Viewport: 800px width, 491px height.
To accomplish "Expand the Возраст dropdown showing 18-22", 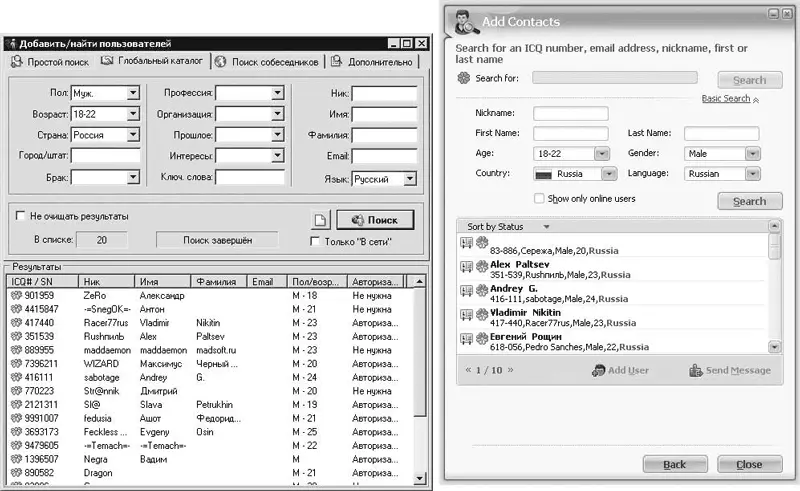I will [133, 114].
